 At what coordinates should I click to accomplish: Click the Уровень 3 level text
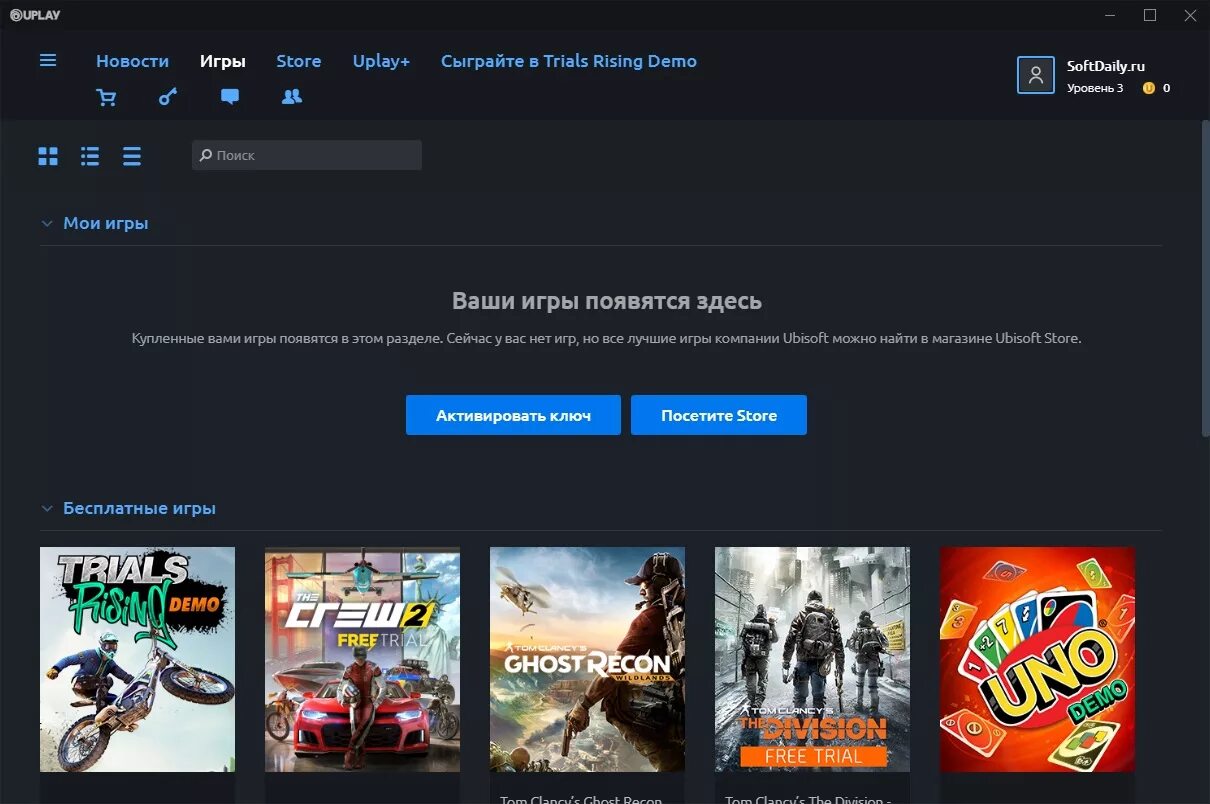pyautogui.click(x=1095, y=88)
